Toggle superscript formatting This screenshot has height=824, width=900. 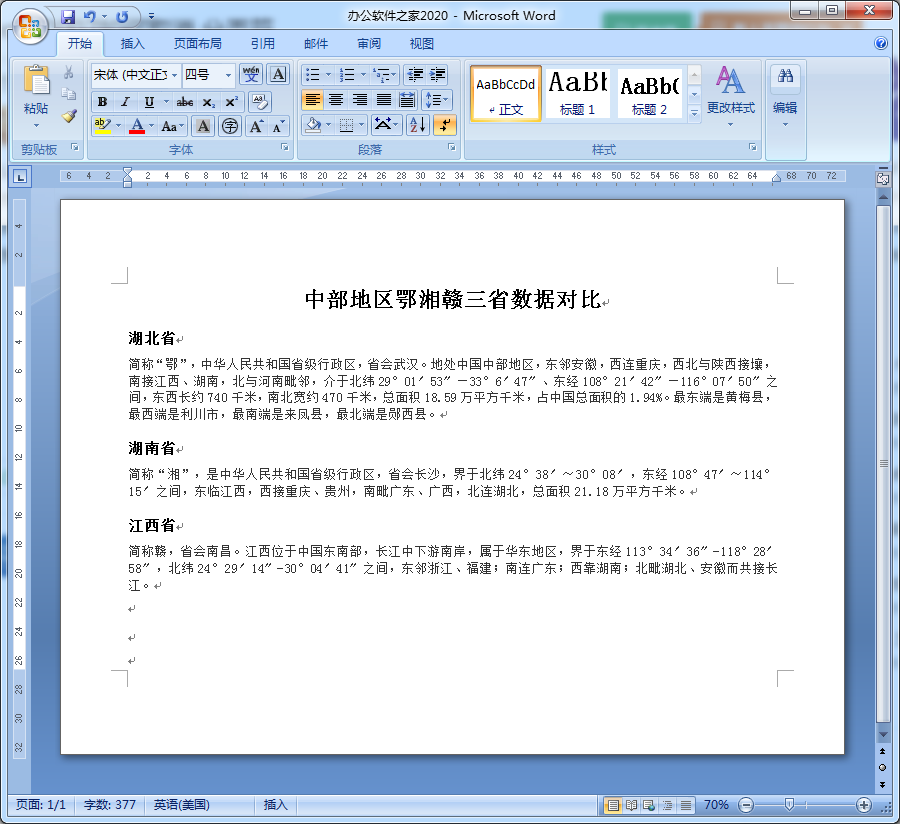[x=231, y=102]
